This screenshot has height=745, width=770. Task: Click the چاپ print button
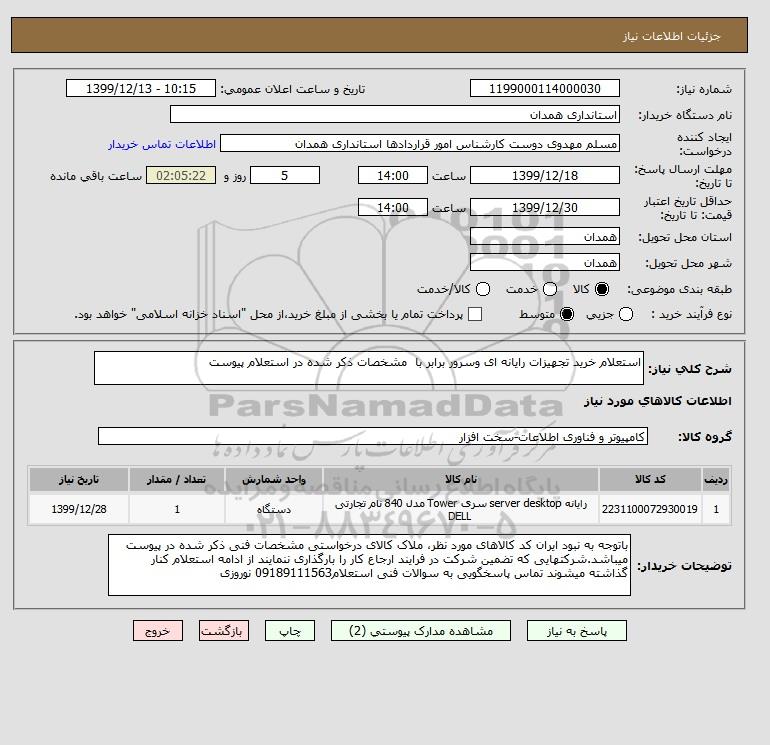click(x=290, y=631)
